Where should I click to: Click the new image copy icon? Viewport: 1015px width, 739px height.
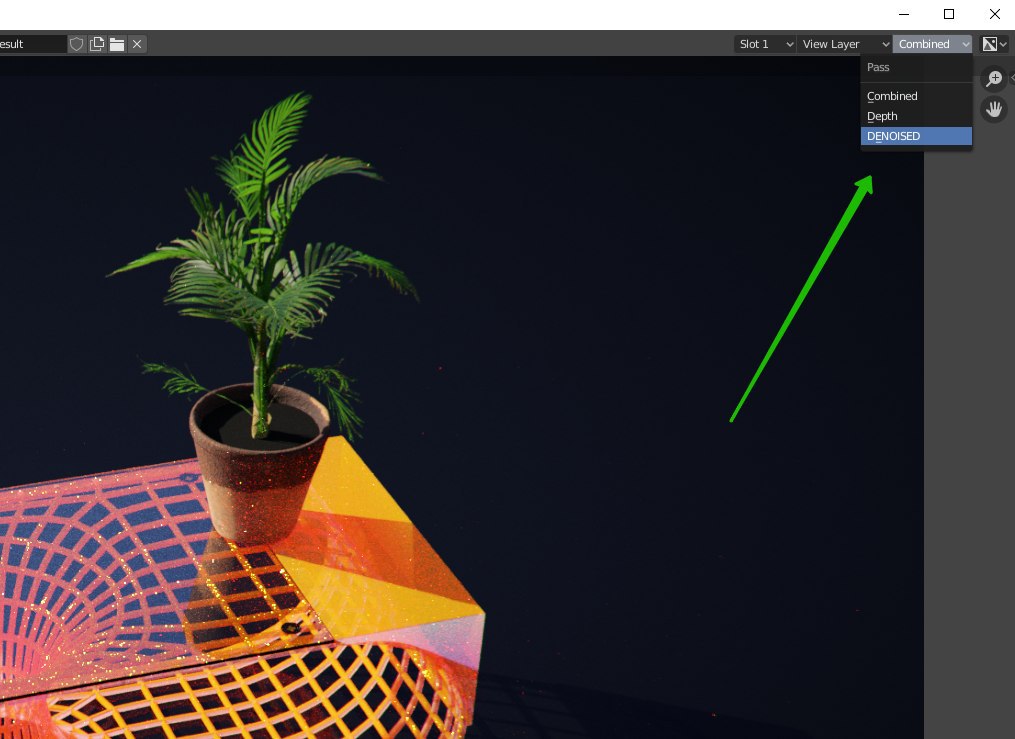tap(97, 44)
